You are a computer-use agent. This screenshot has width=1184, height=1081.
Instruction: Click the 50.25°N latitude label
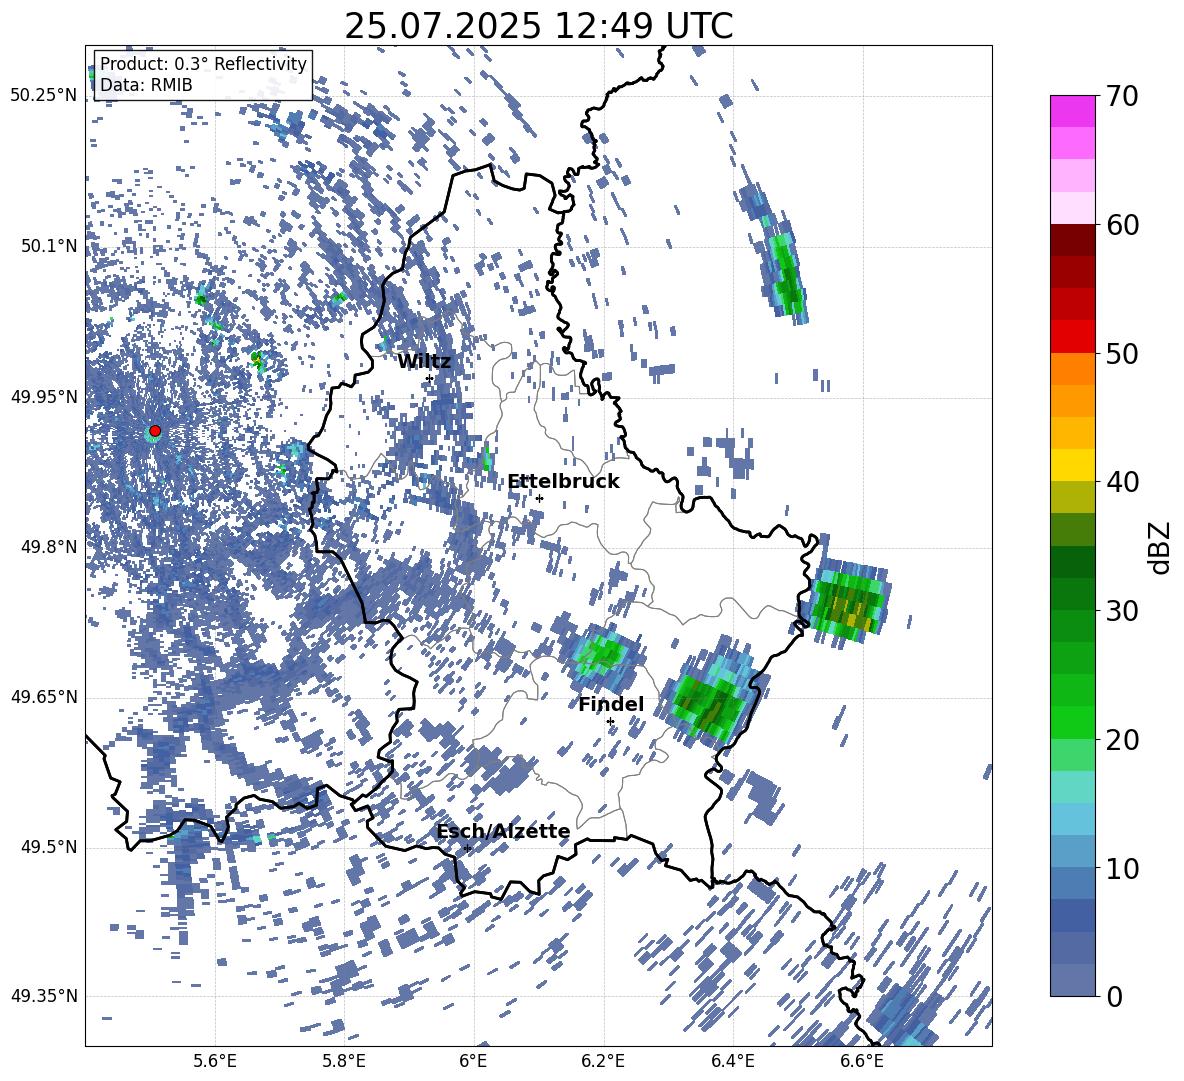(x=44, y=96)
